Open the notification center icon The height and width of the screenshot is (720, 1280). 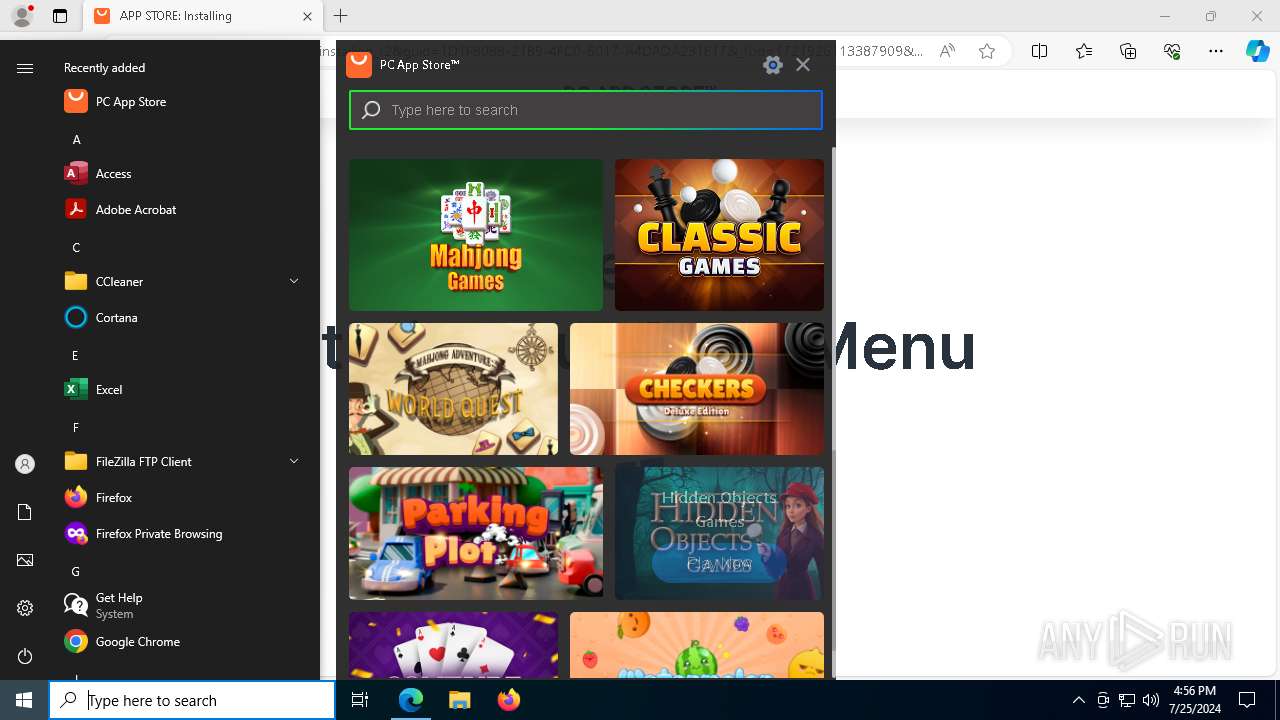coord(1247,700)
